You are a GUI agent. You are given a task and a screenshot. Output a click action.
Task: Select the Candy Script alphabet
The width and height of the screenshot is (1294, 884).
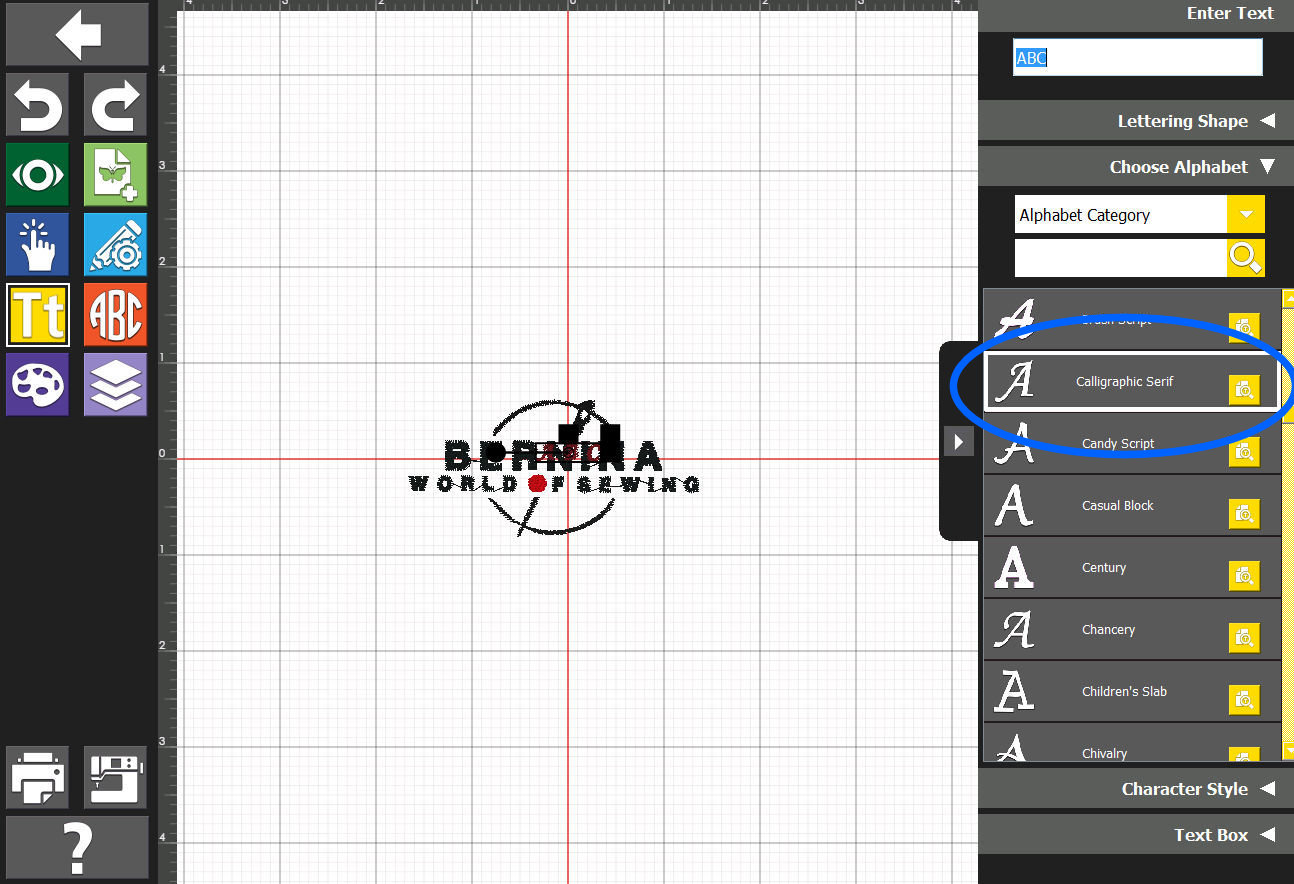coord(1132,443)
